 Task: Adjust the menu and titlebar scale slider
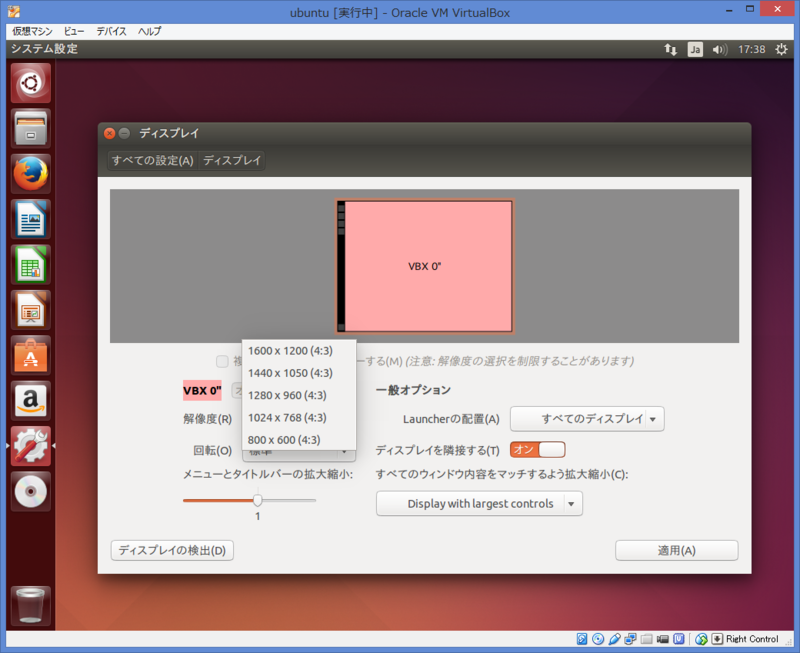click(257, 499)
